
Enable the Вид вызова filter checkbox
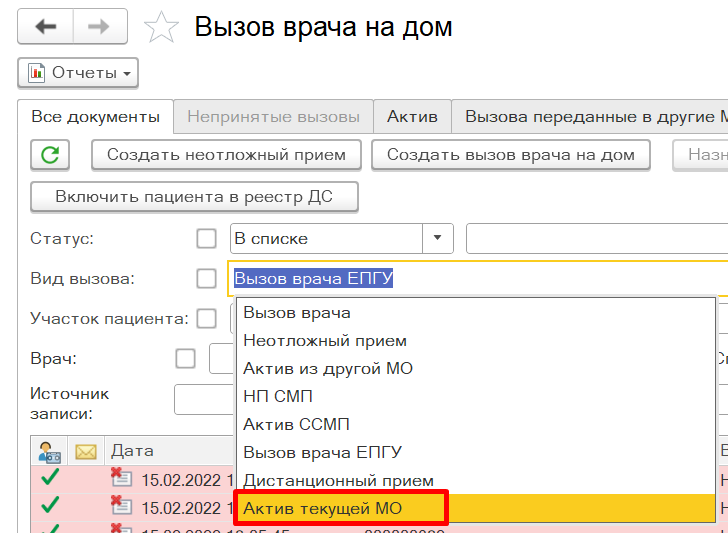pyautogui.click(x=206, y=279)
